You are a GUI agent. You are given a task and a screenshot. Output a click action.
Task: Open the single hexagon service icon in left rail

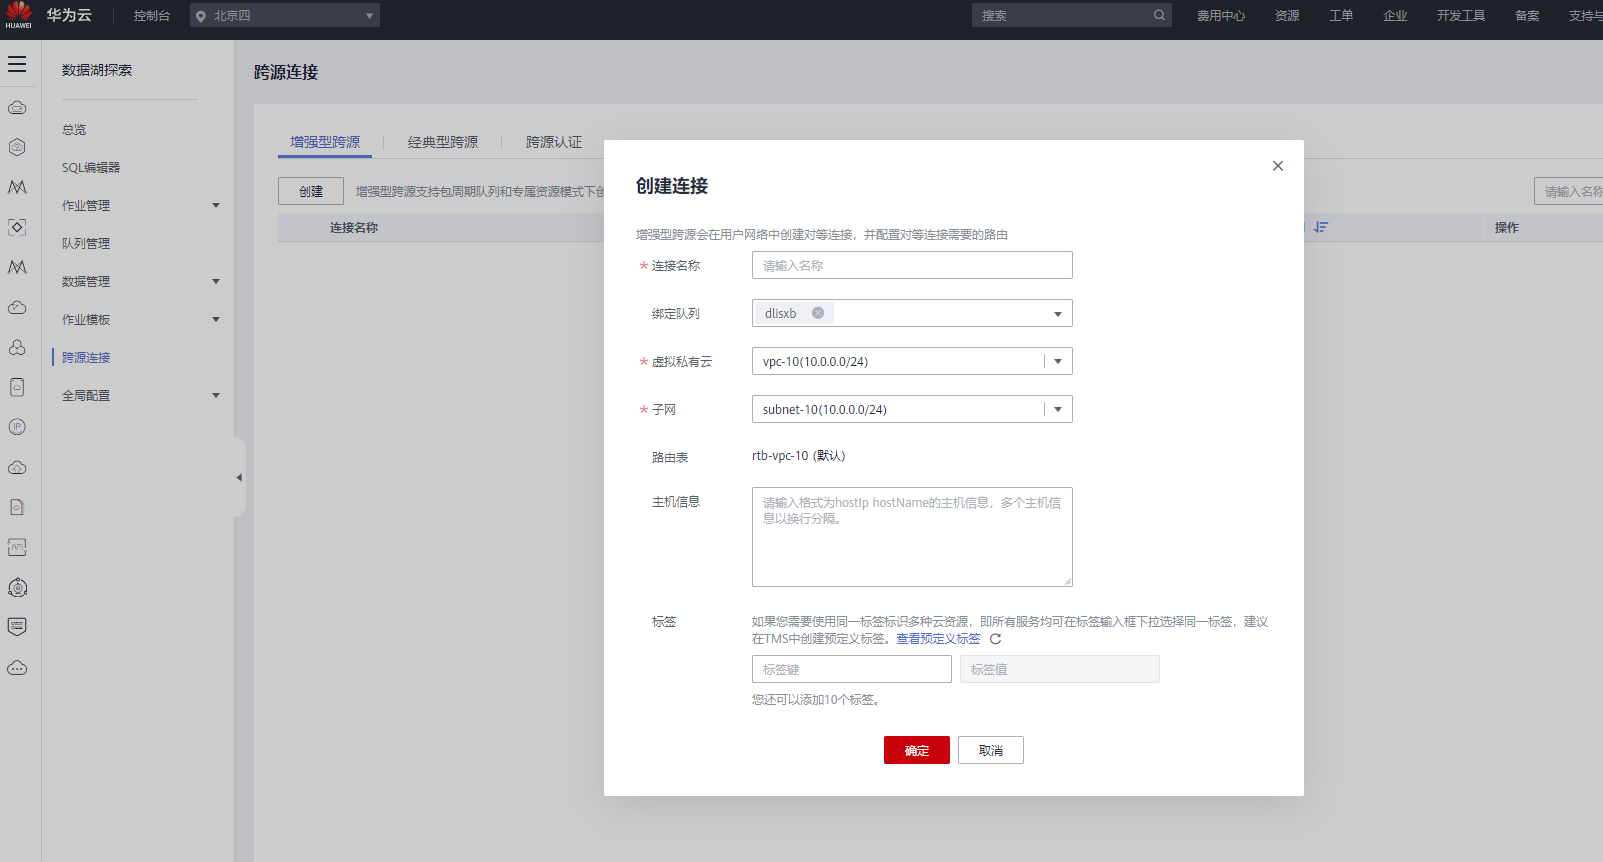(17, 147)
